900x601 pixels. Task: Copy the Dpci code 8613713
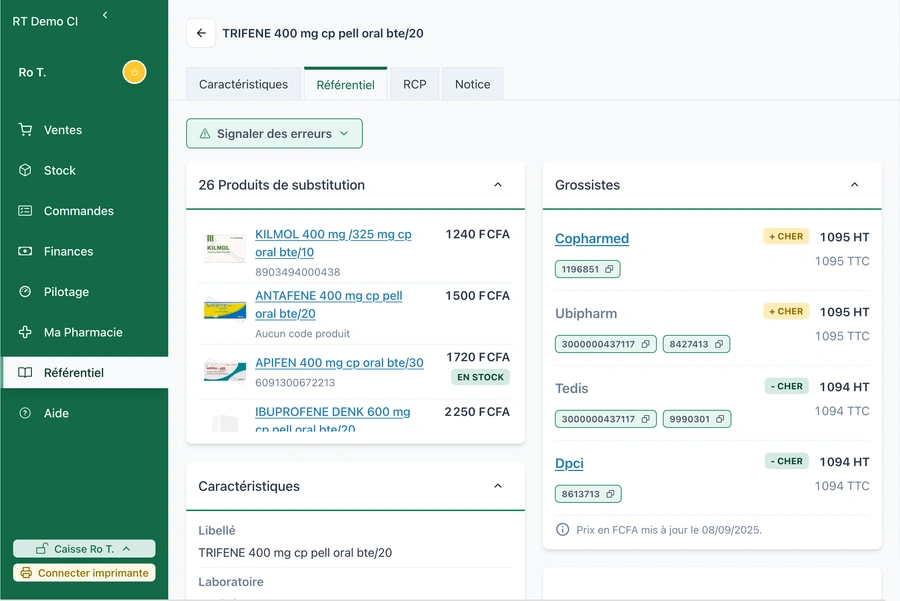click(x=611, y=494)
